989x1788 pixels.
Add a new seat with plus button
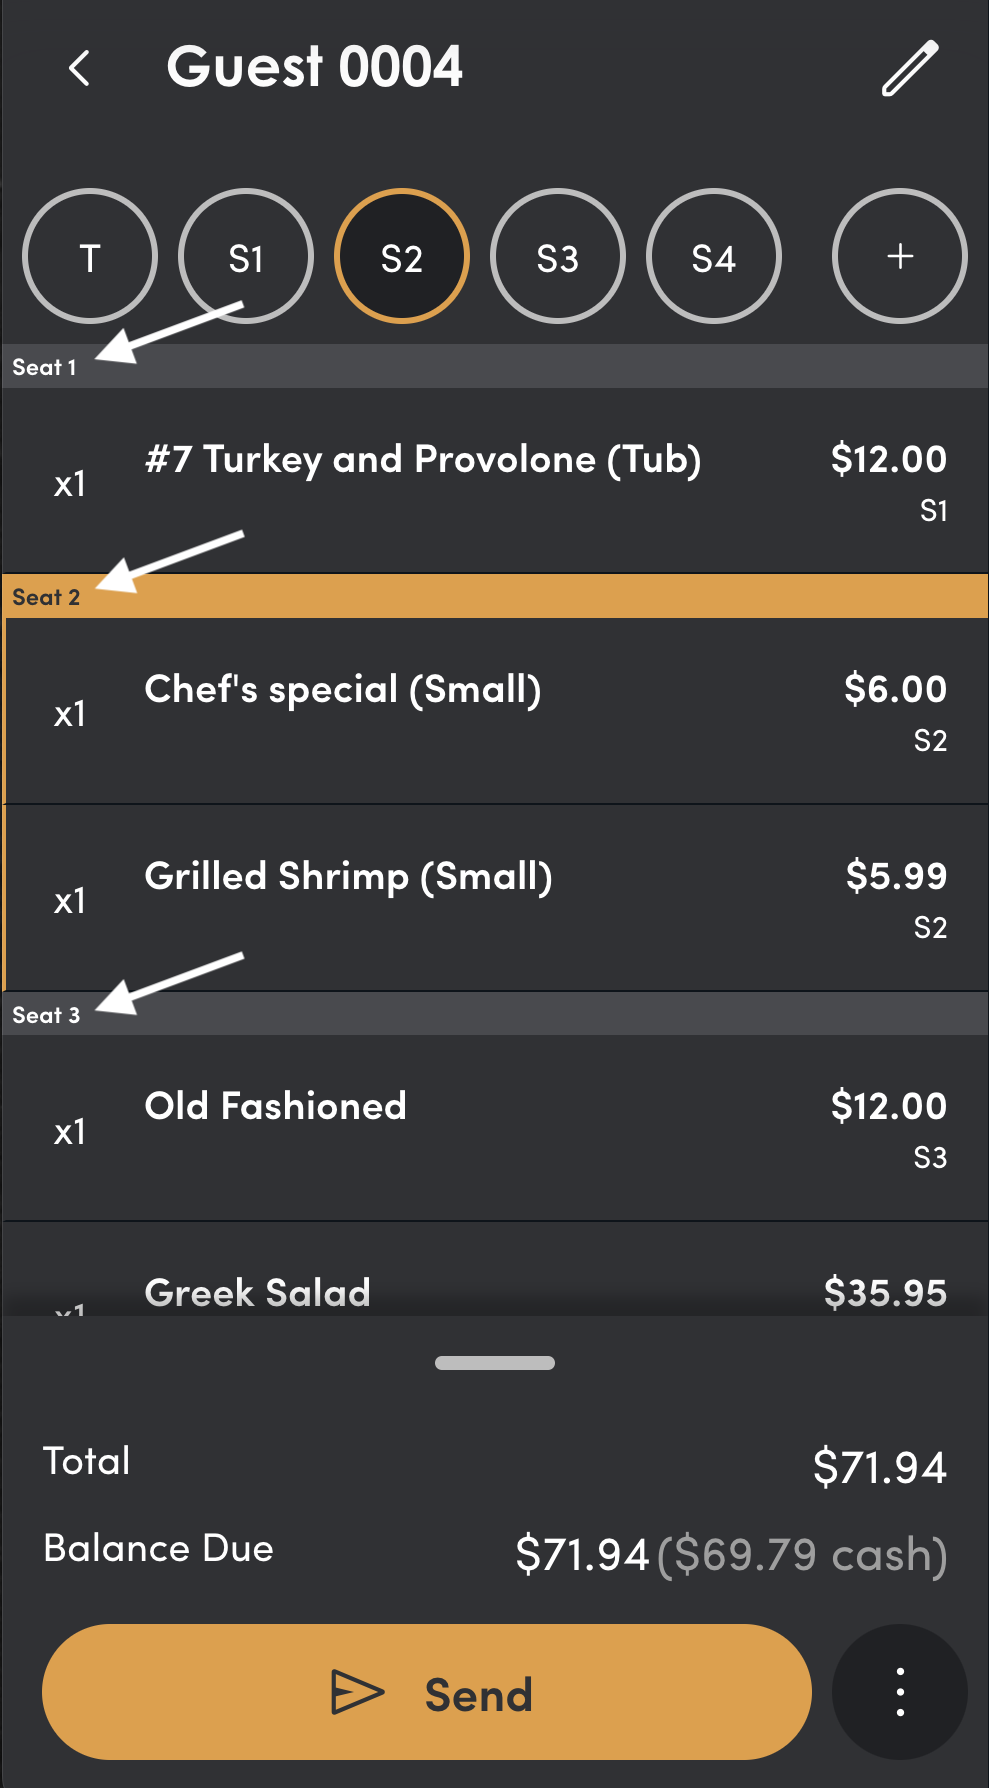[900, 256]
